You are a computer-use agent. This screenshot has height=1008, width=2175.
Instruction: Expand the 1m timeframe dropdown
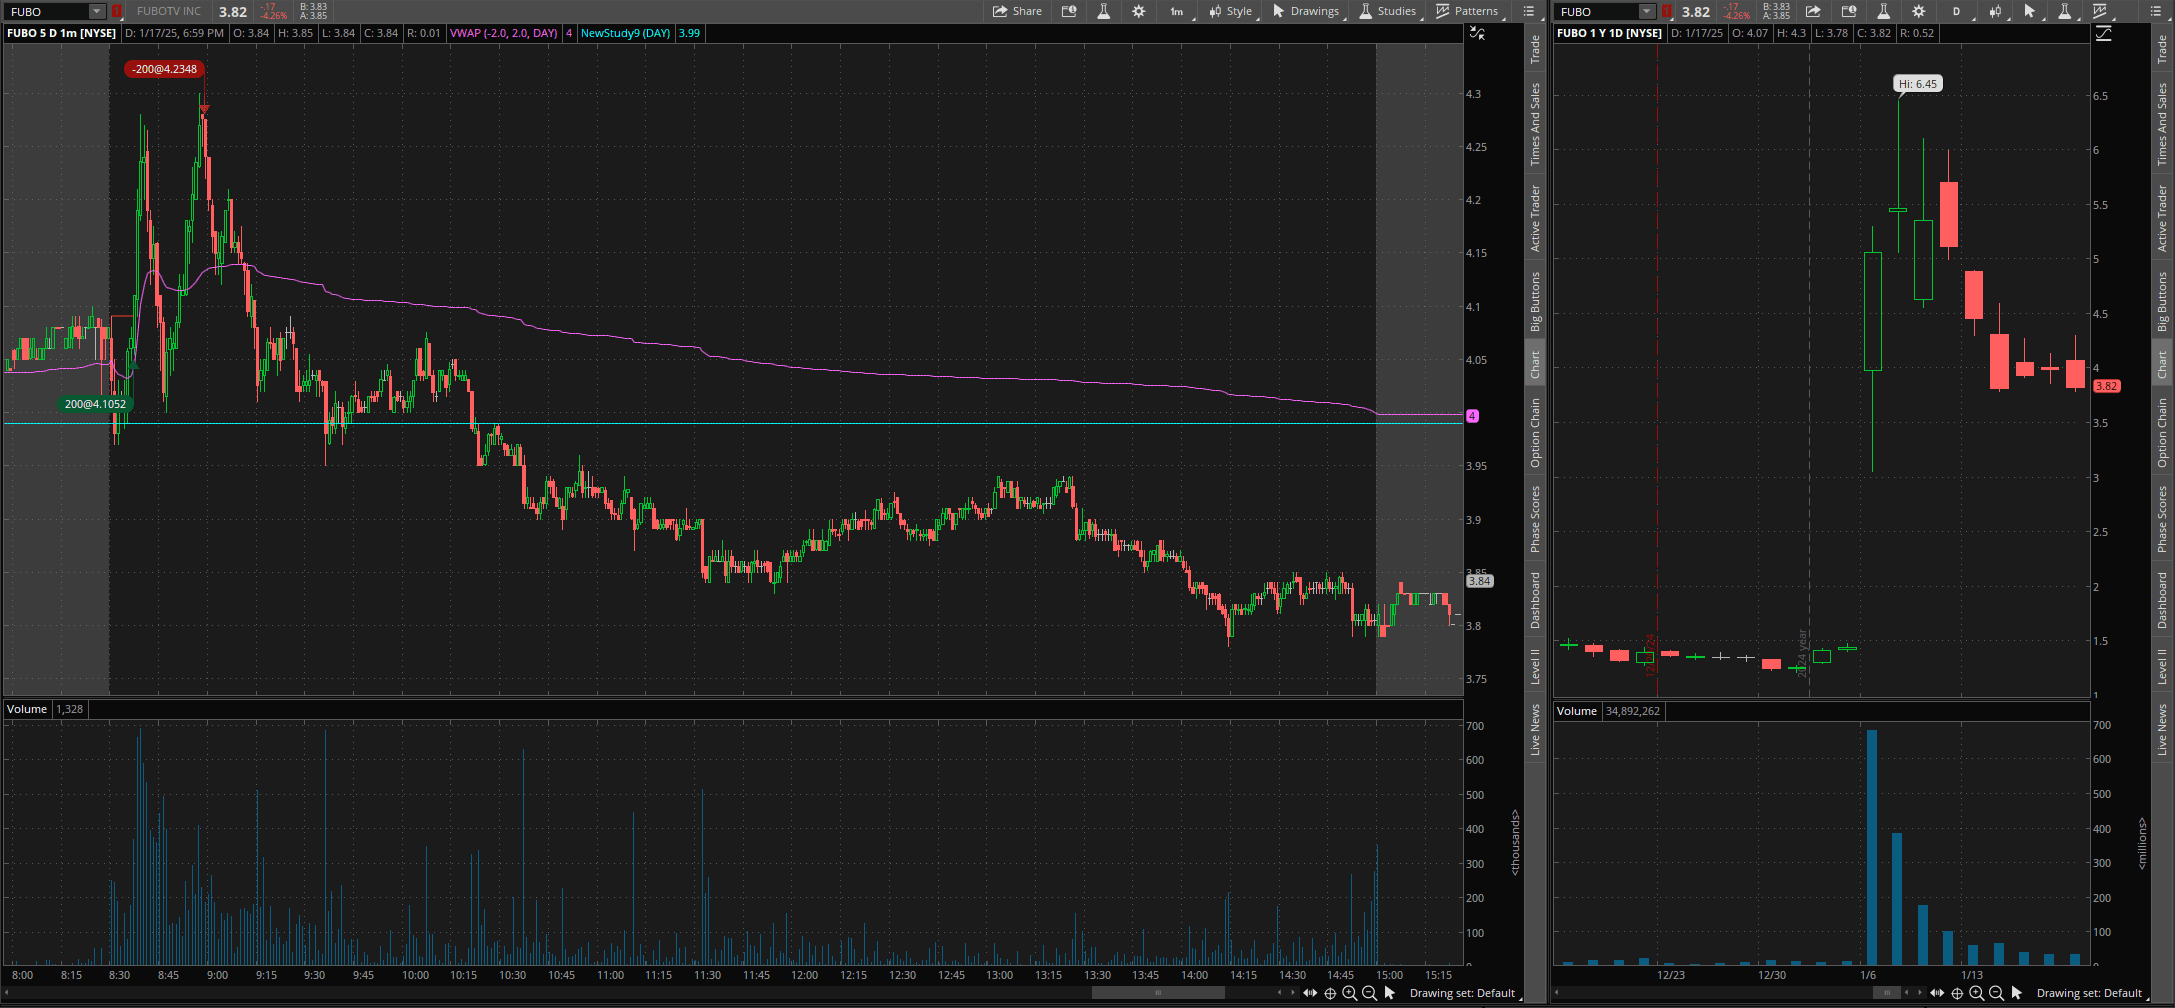pyautogui.click(x=1178, y=11)
